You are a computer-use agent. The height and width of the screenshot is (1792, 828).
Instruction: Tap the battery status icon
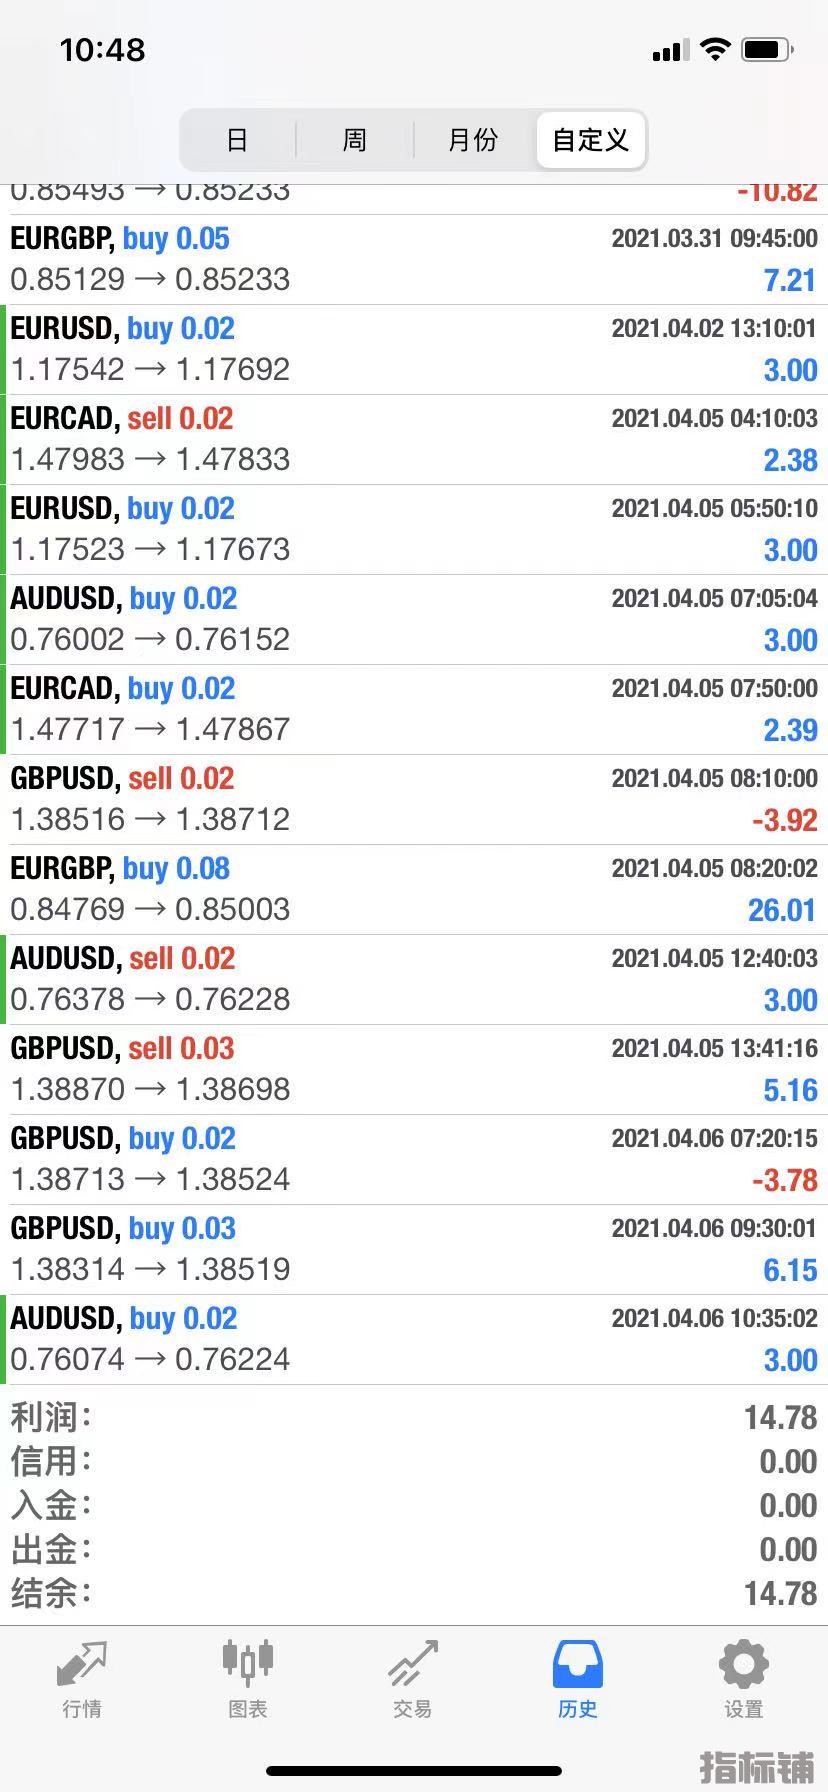[x=768, y=49]
